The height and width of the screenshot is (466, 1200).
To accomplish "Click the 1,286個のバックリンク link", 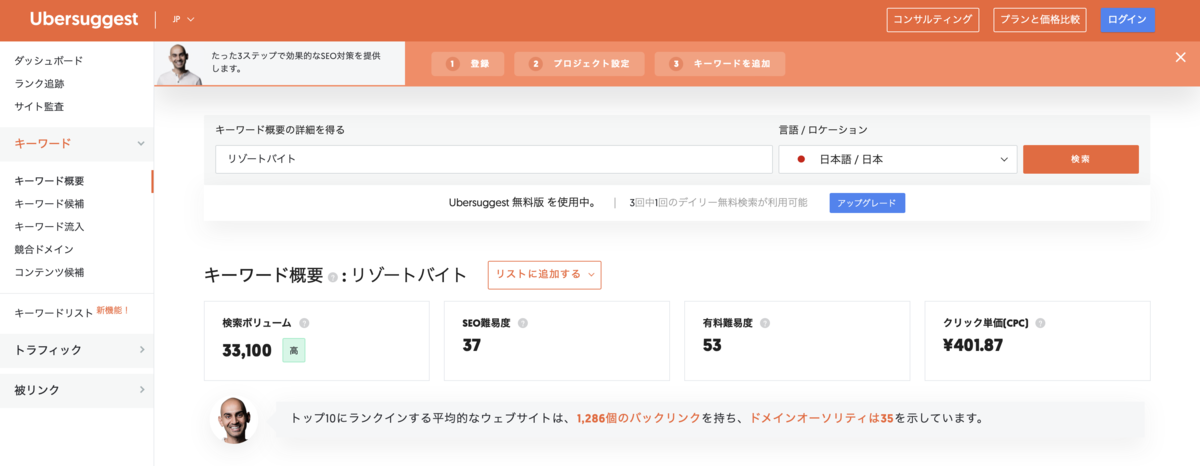I will 639,418.
